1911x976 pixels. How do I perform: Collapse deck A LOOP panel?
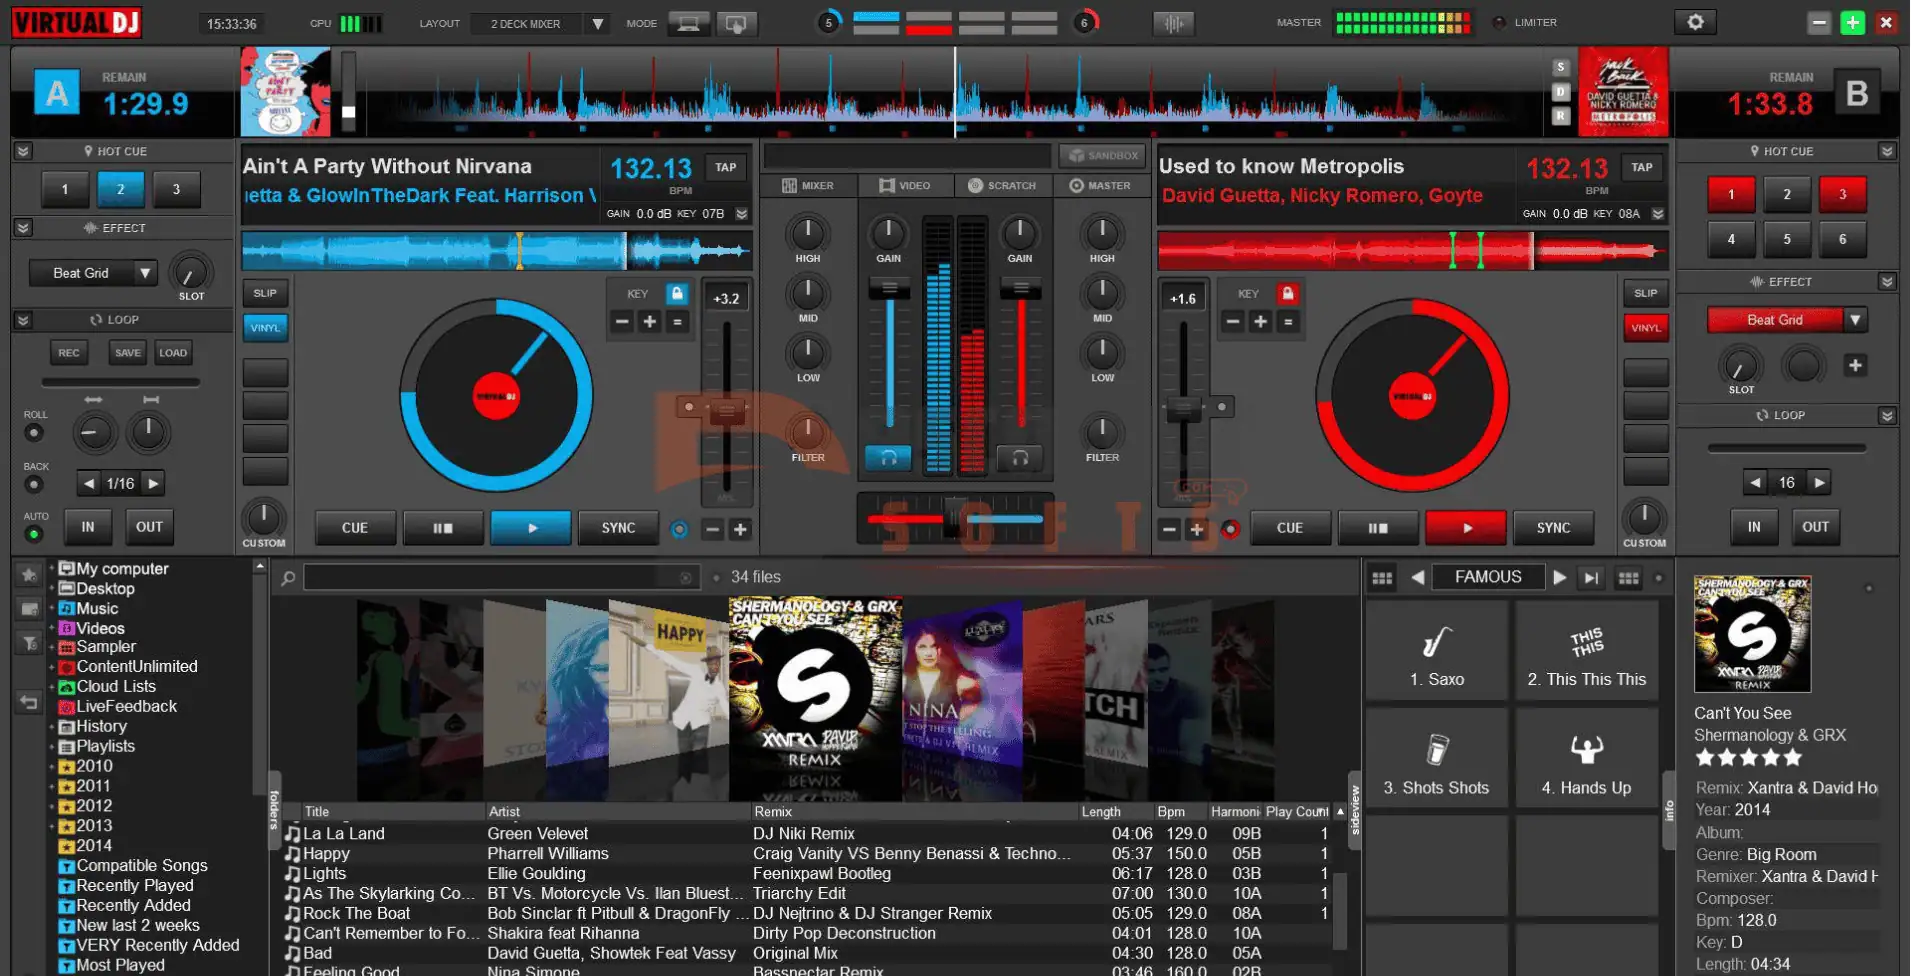[x=23, y=320]
